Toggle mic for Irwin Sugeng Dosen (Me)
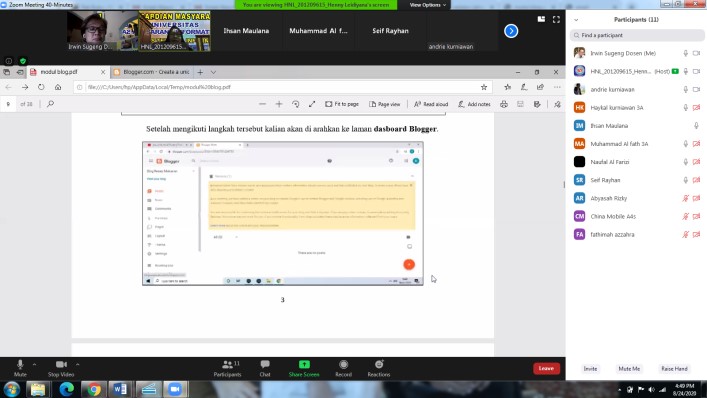Viewport: 707px width, 398px height. coord(685,53)
